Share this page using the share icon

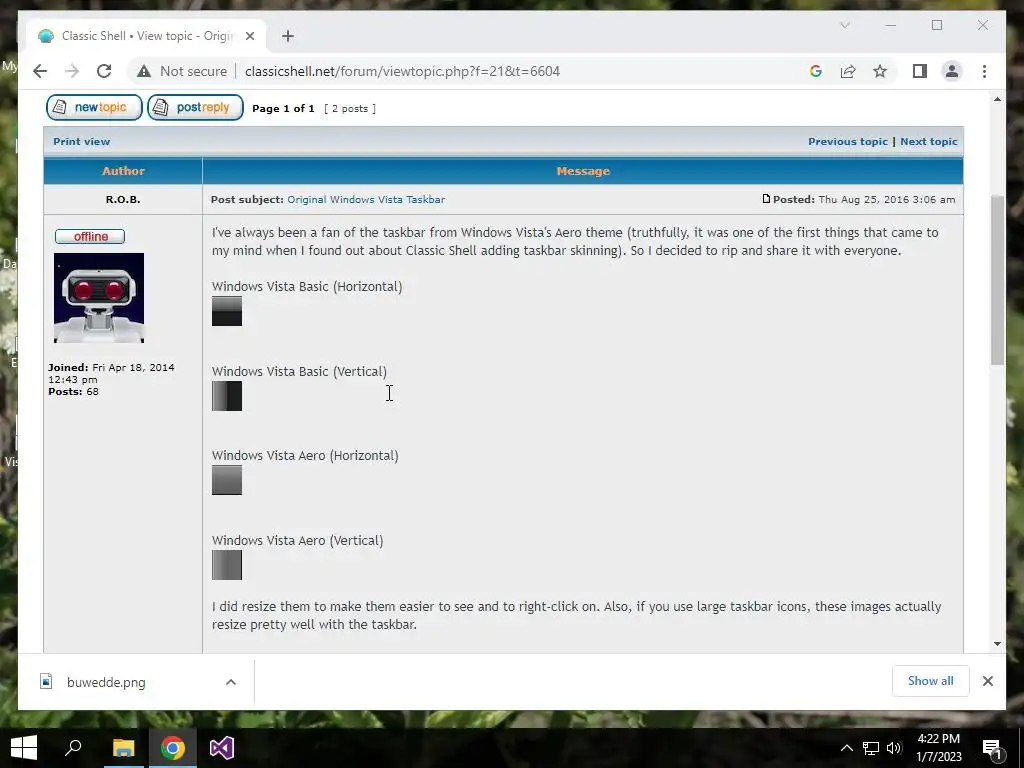(848, 71)
